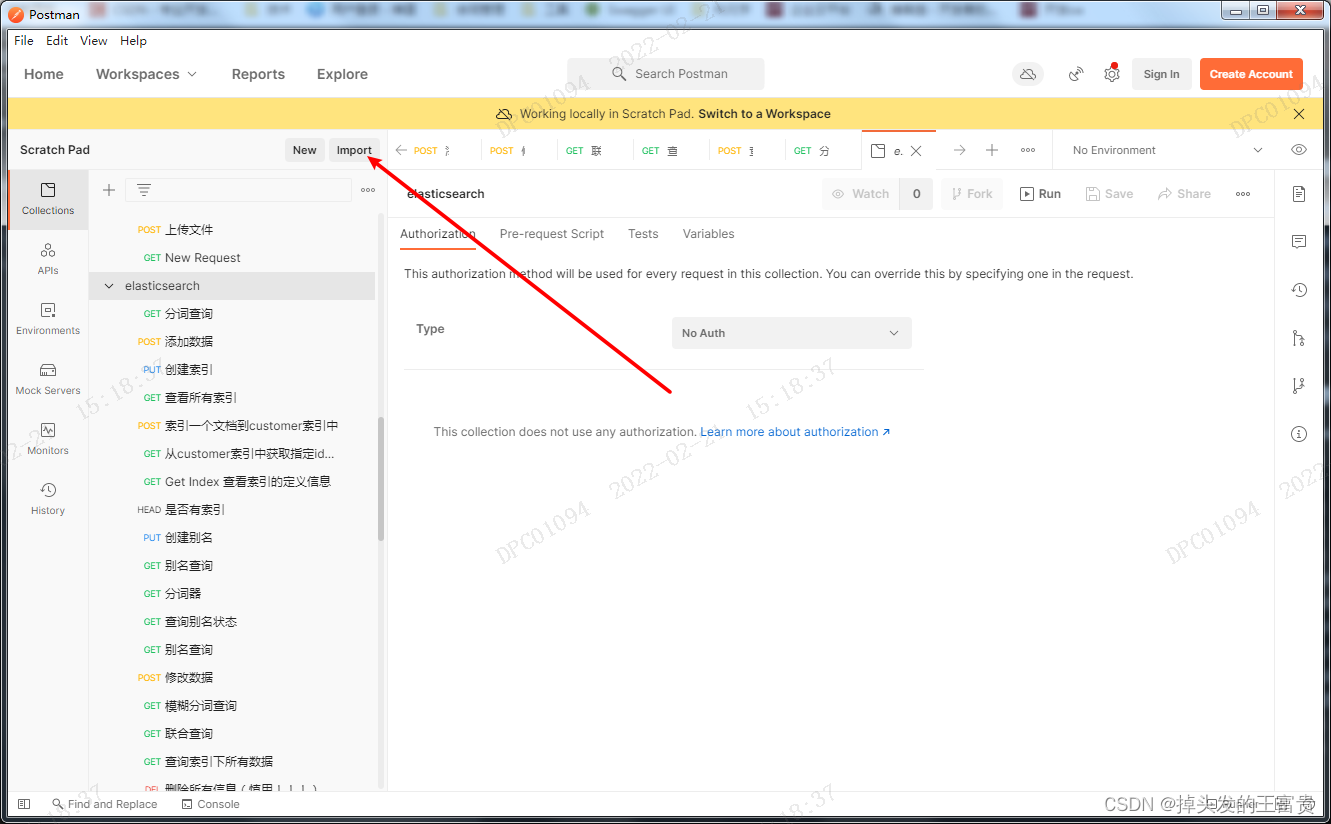Open the settings gear icon in the header
1331x824 pixels.
point(1111,74)
